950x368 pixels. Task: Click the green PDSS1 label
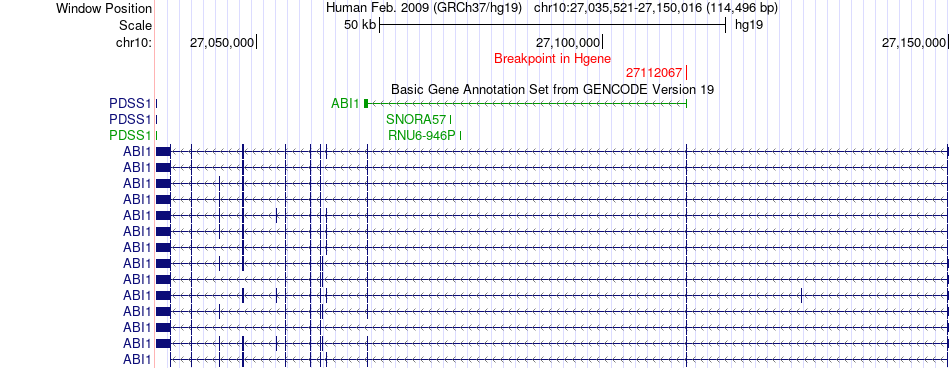pos(130,135)
